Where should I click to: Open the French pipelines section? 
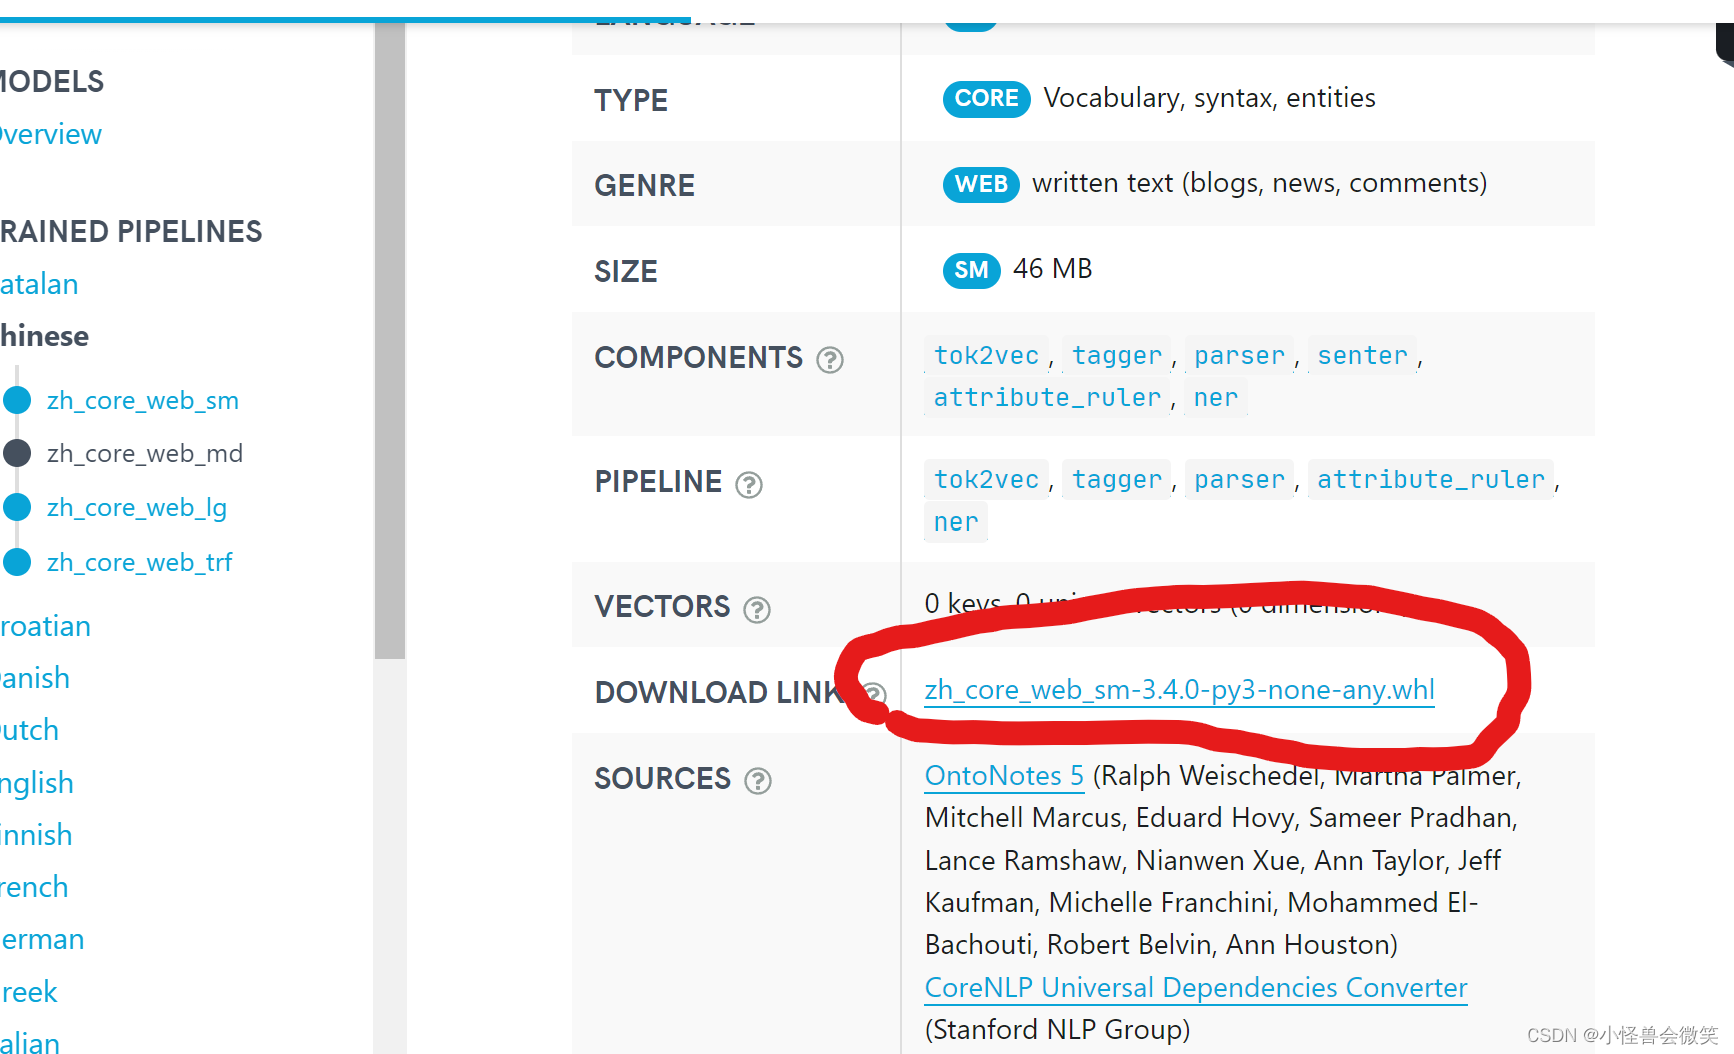34,887
